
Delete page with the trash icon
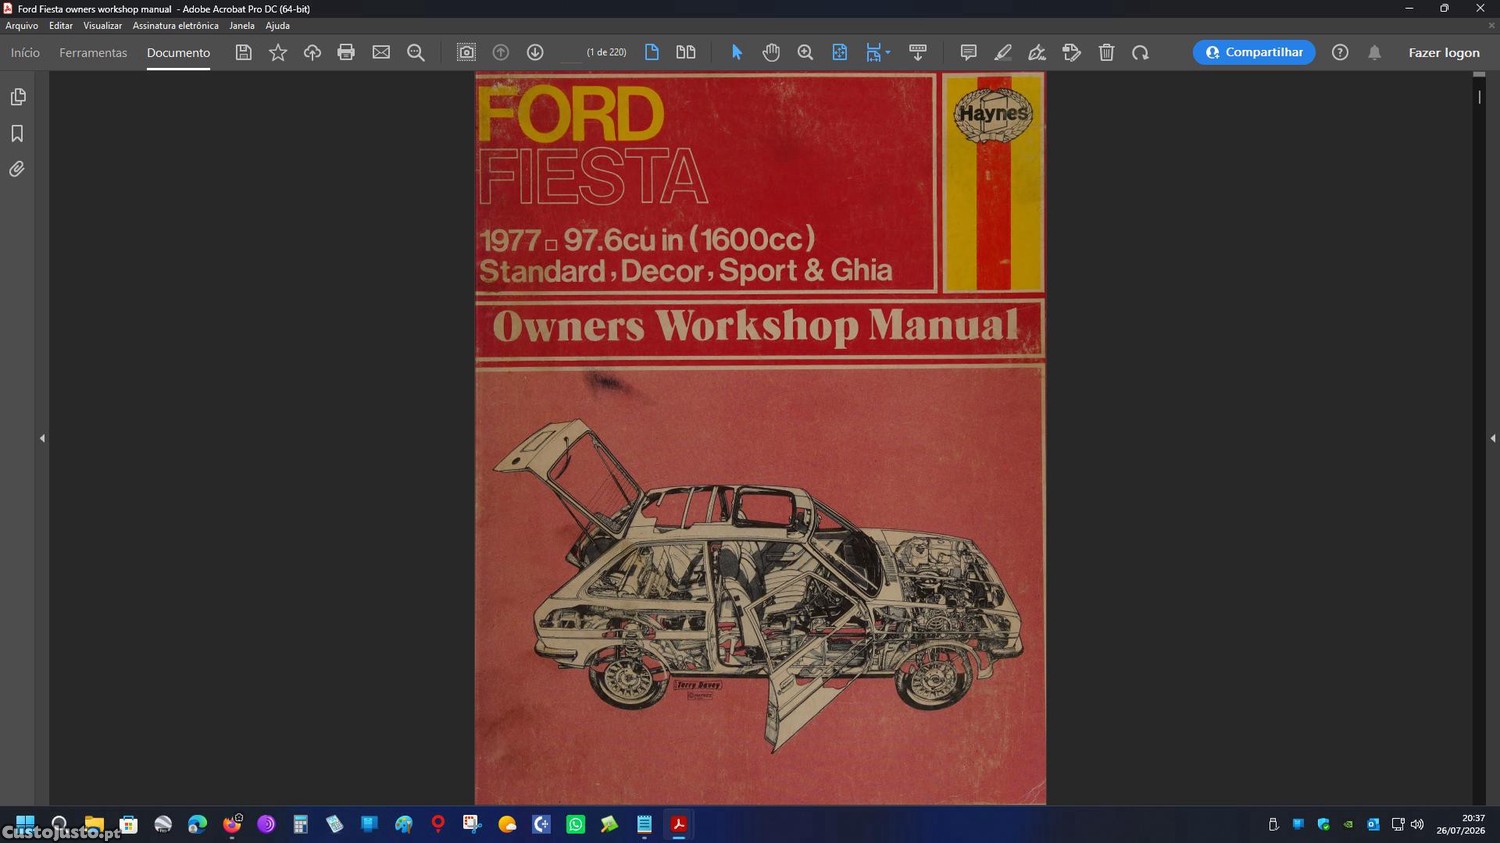tap(1106, 52)
